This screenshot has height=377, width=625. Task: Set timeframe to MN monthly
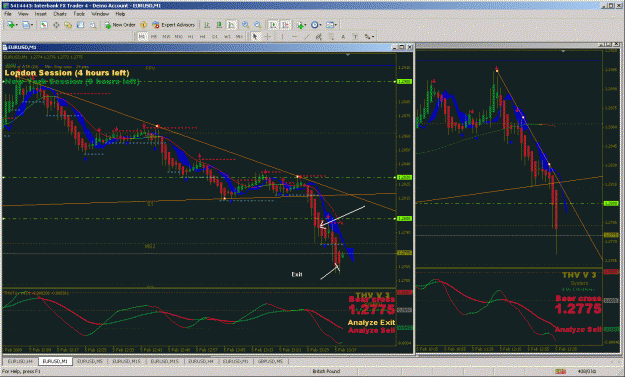pos(239,37)
